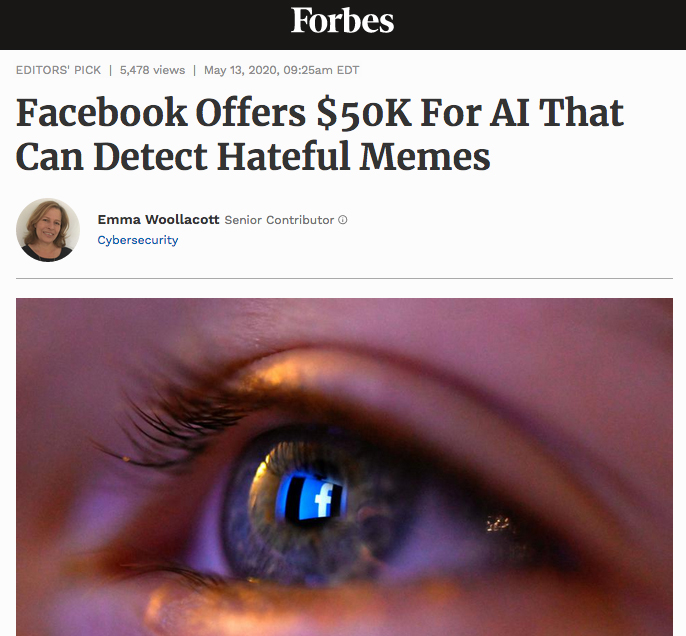
Task: Click the Forbes logo in the header
Action: pos(343,21)
